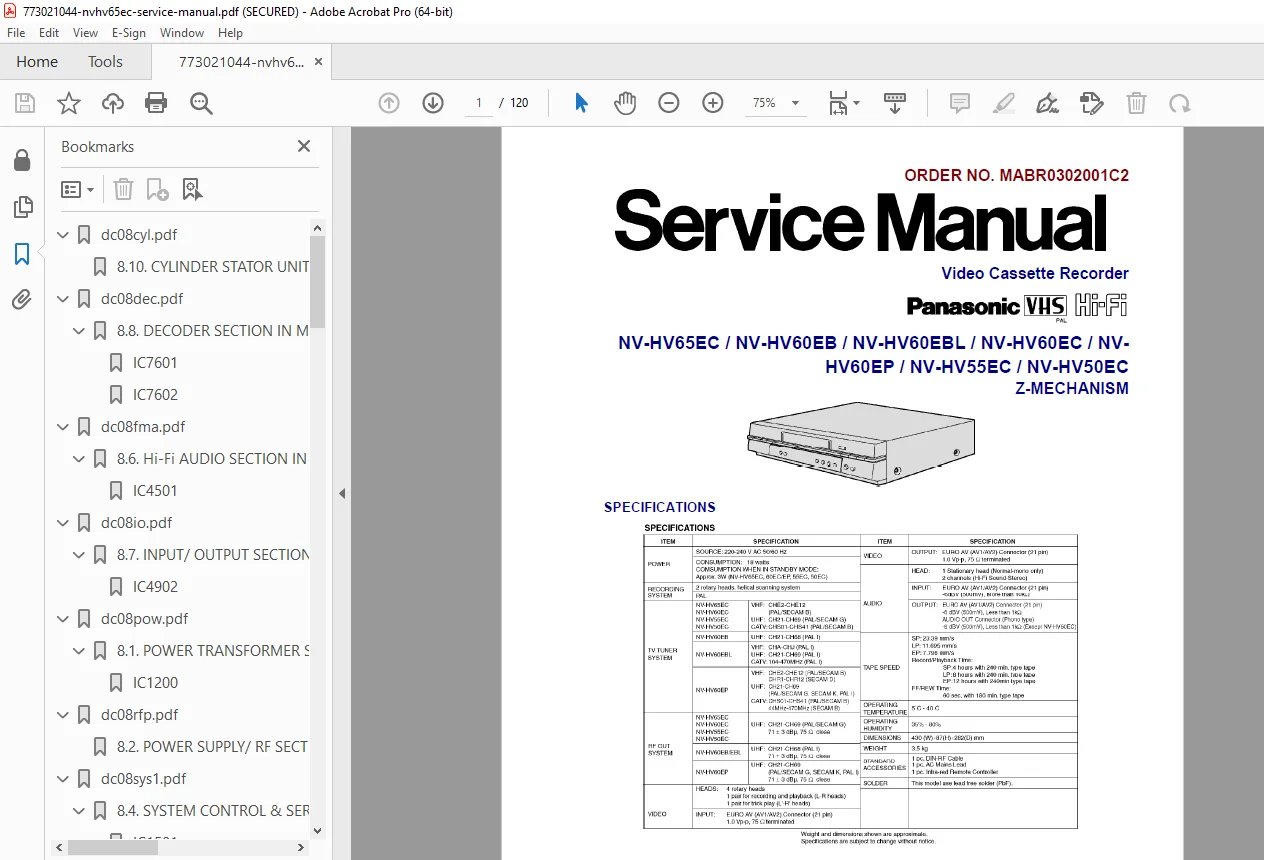Collapse the dc08rfp.pdf bookmark

63,715
